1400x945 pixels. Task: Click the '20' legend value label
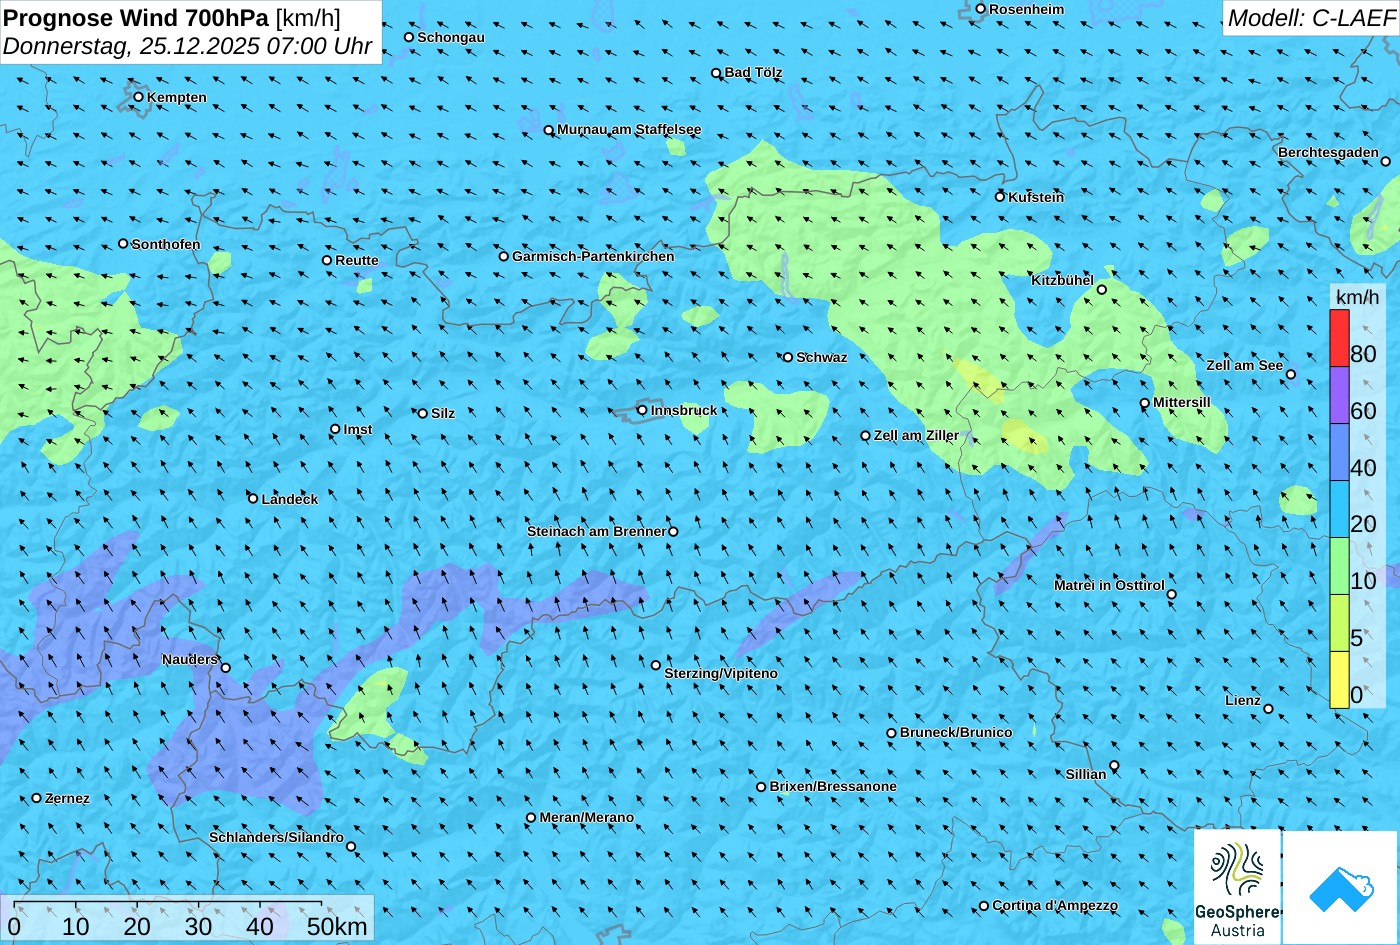pyautogui.click(x=1363, y=525)
